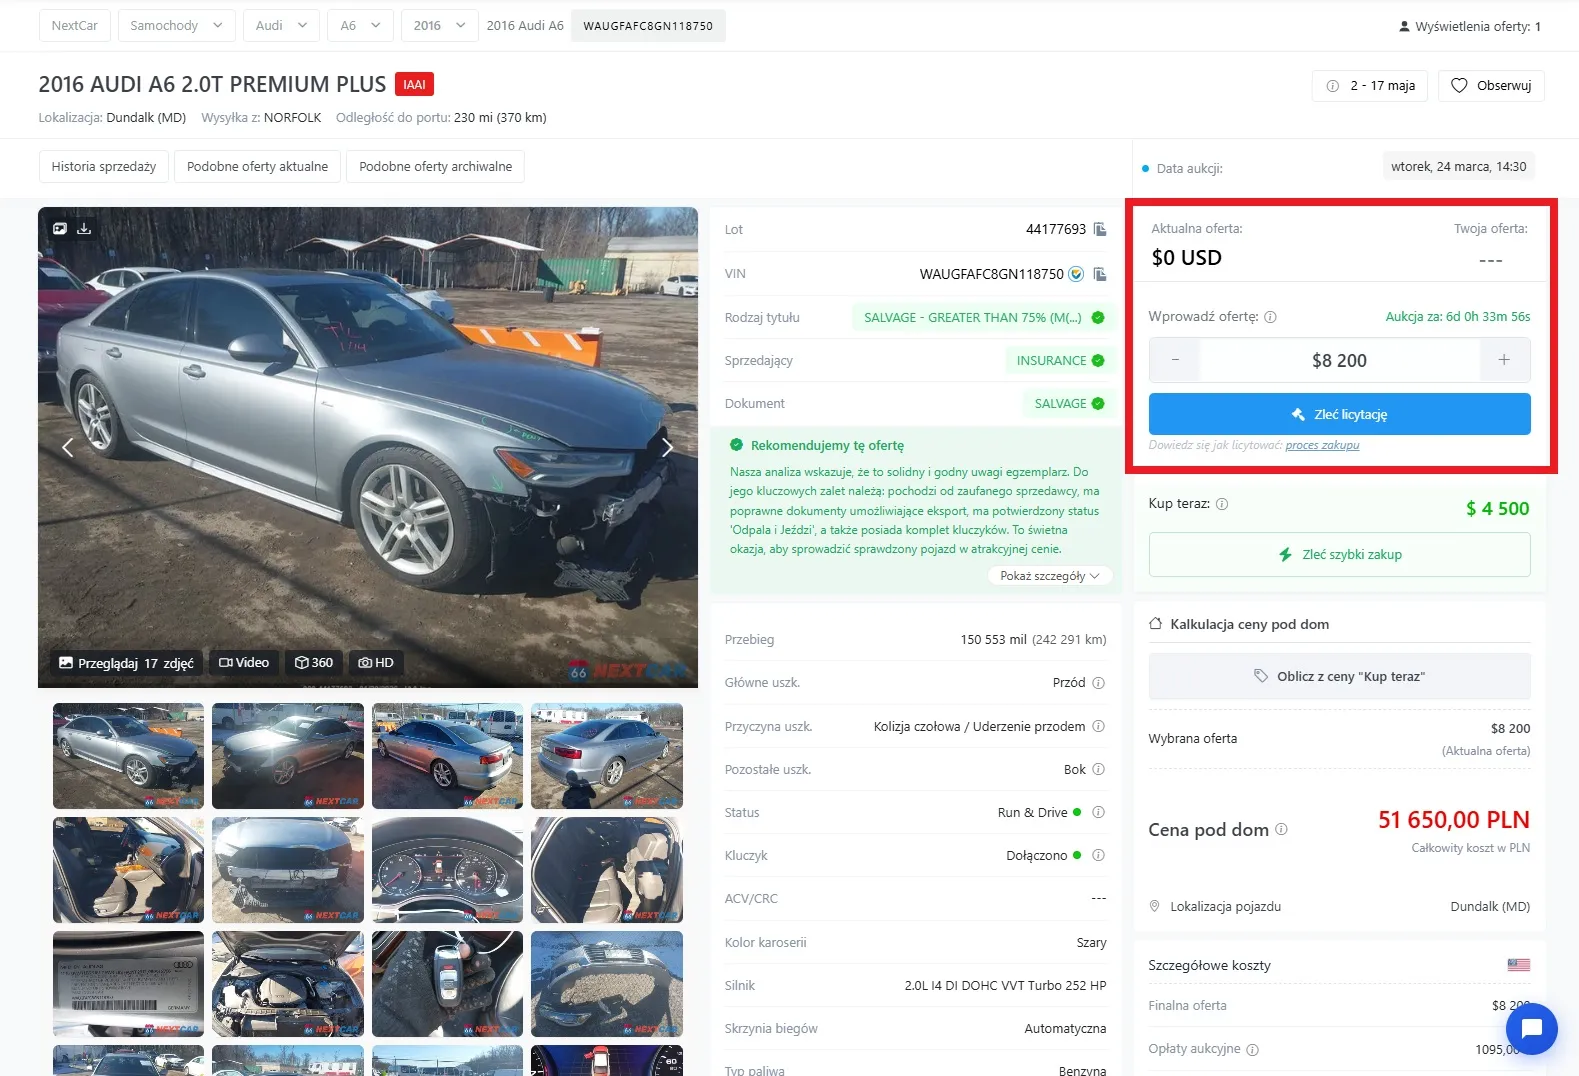Image resolution: width=1579 pixels, height=1076 pixels.
Task: Open the 2016 year dropdown
Action: (439, 26)
